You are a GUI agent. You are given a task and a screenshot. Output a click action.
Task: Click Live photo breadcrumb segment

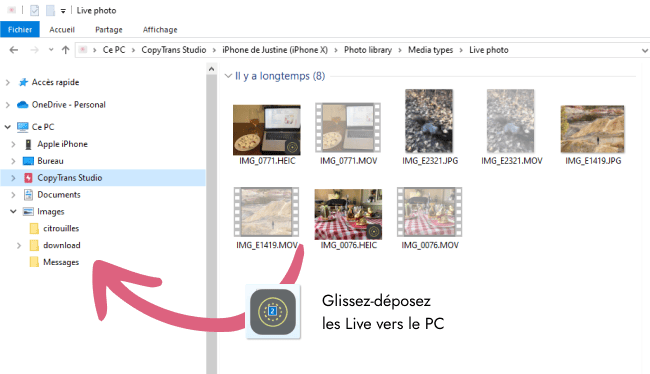point(489,50)
